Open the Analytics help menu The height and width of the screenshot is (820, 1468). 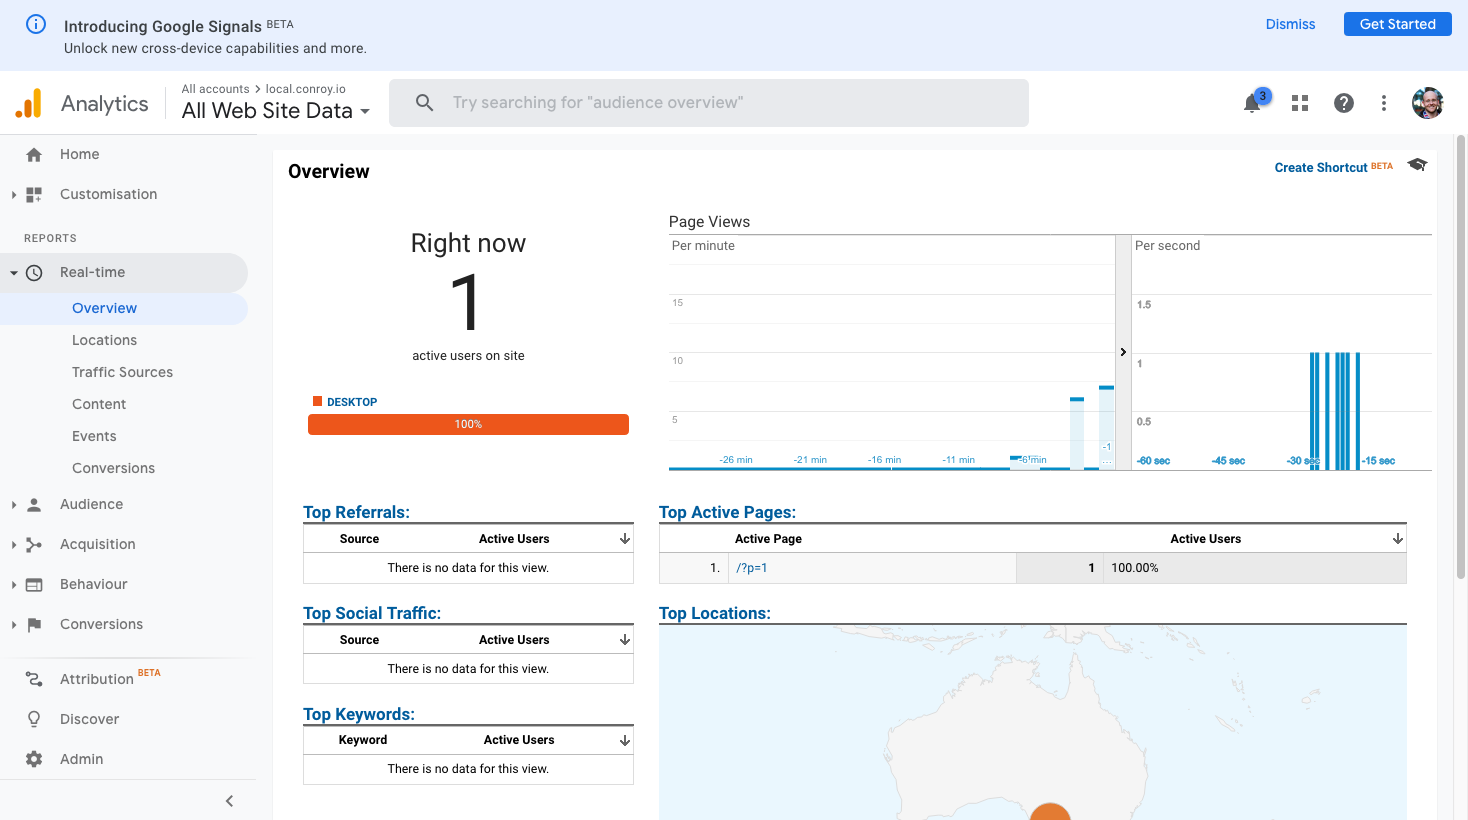1343,102
